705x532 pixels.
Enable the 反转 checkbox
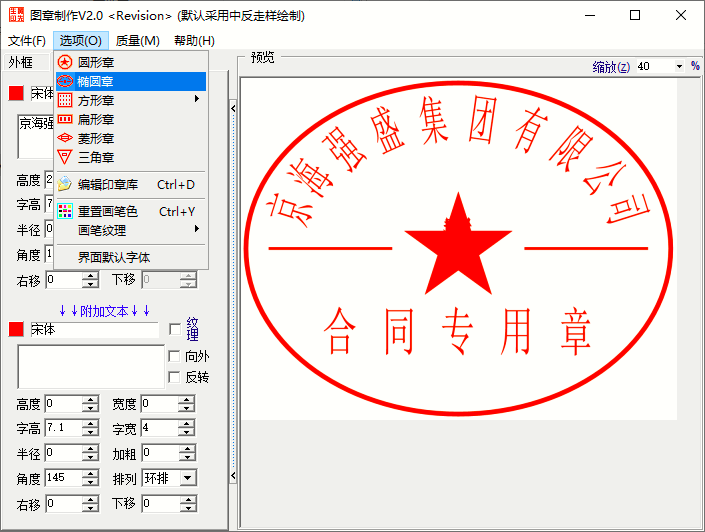pos(174,377)
